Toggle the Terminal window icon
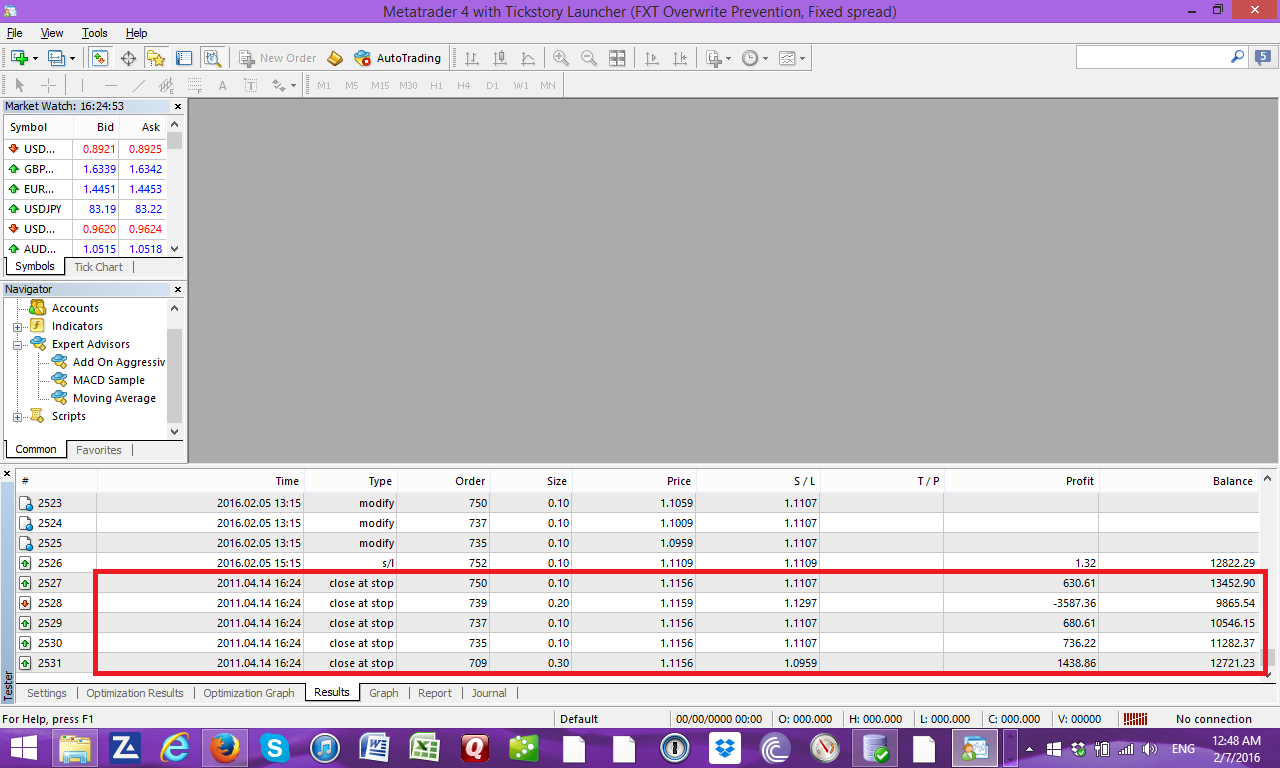 click(183, 58)
